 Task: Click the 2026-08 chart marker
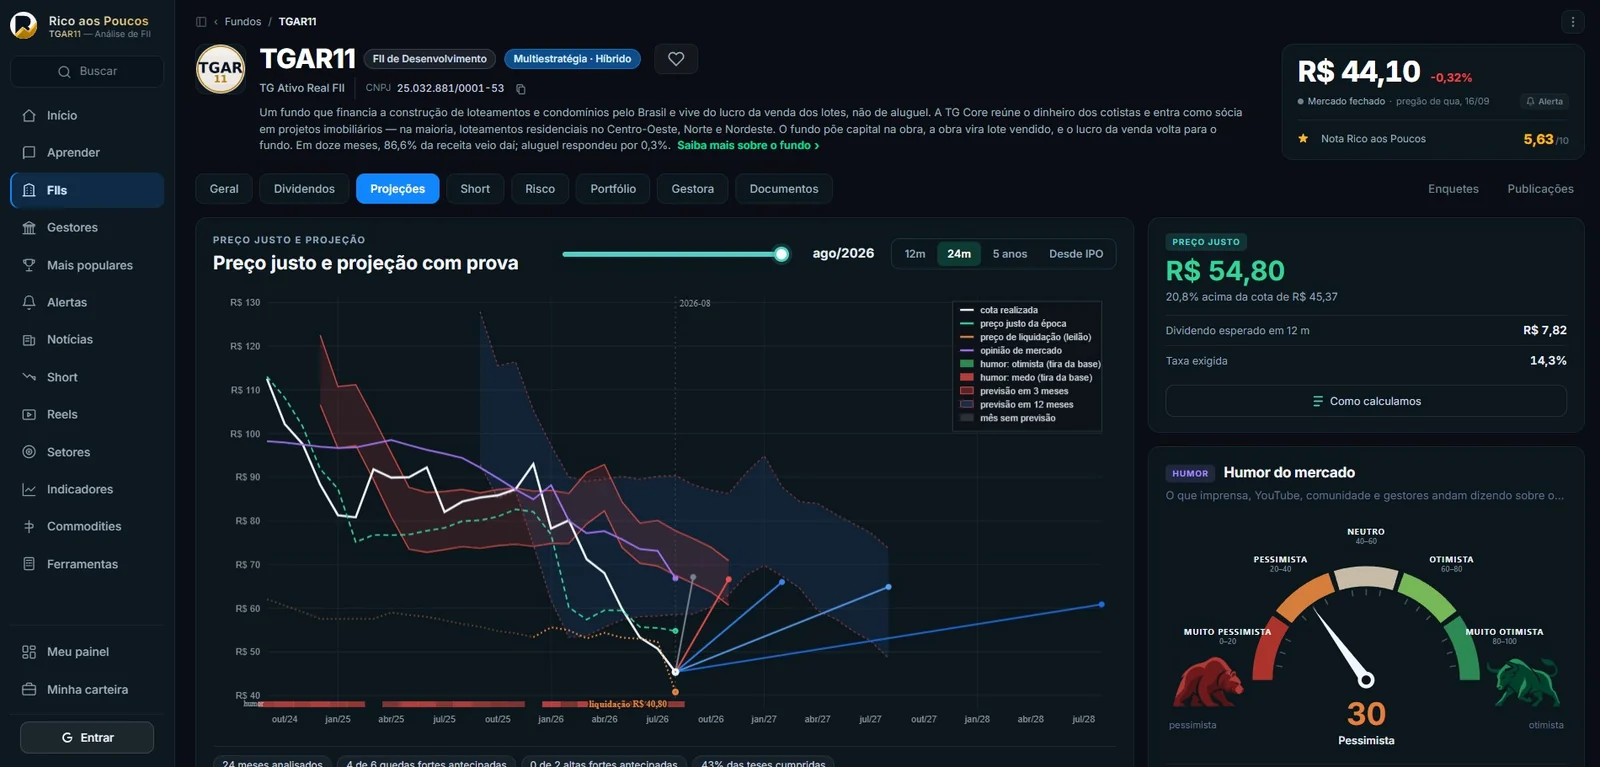pos(694,303)
